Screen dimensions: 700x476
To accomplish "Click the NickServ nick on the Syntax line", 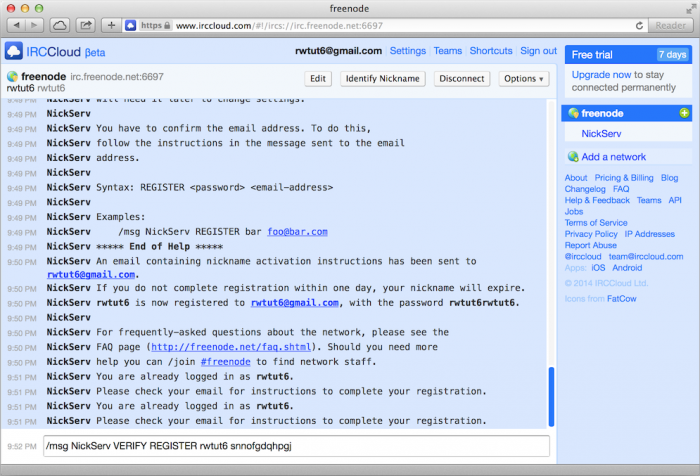I will tap(69, 188).
